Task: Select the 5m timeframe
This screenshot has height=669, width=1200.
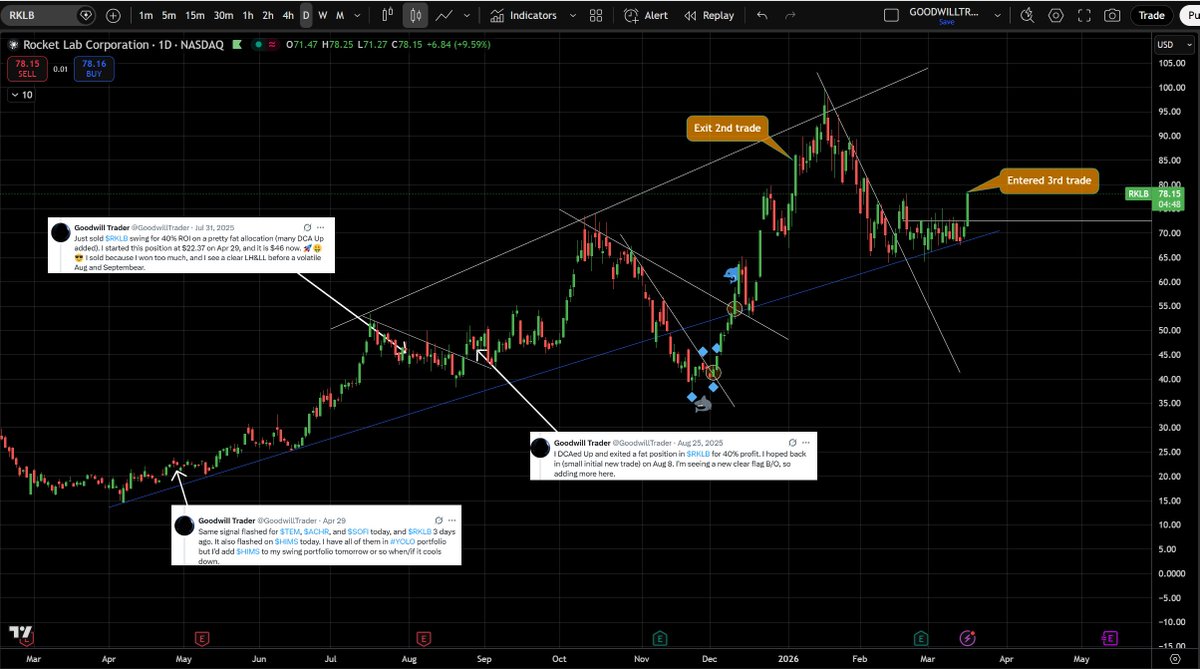Action: click(x=169, y=15)
